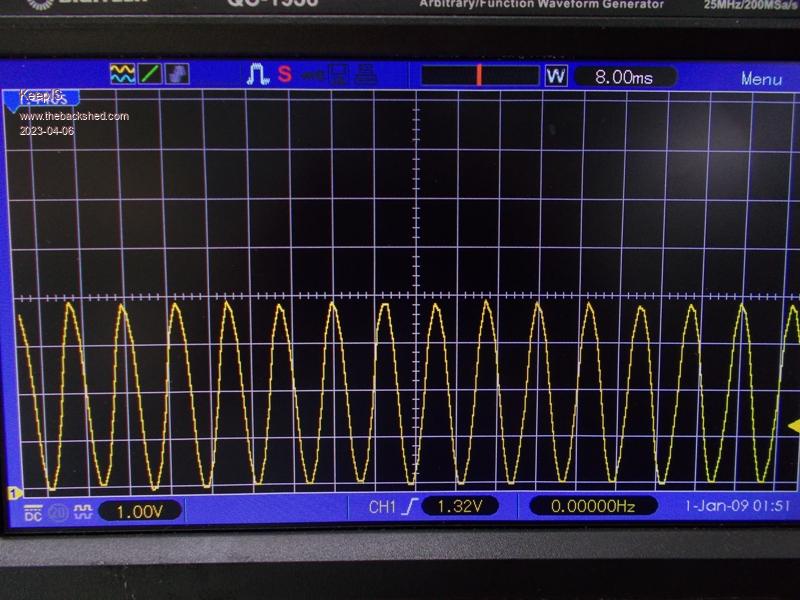Toggle the DC coupling indicator
This screenshot has height=600, width=800.
[32, 512]
